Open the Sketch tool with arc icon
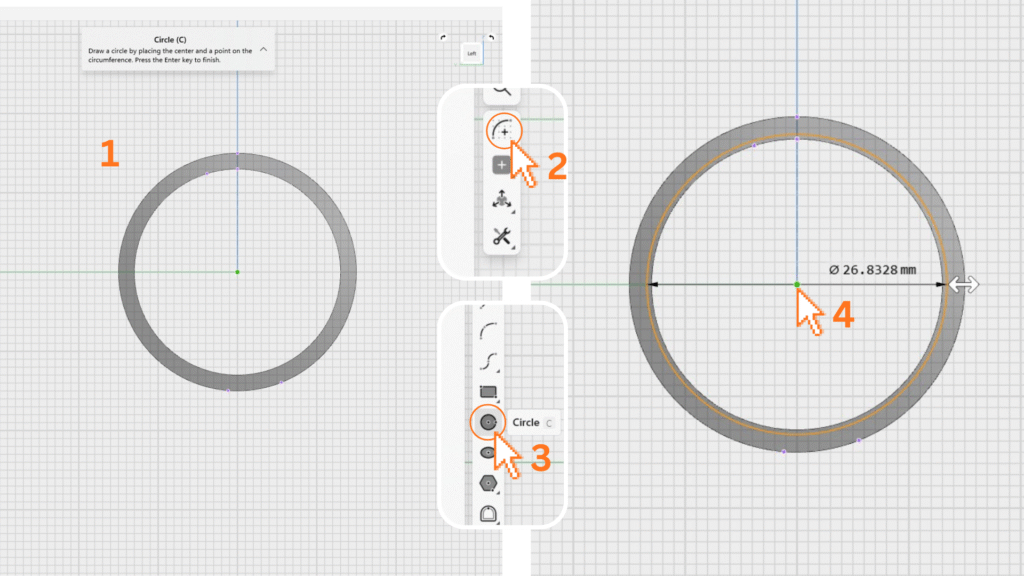 [x=503, y=131]
